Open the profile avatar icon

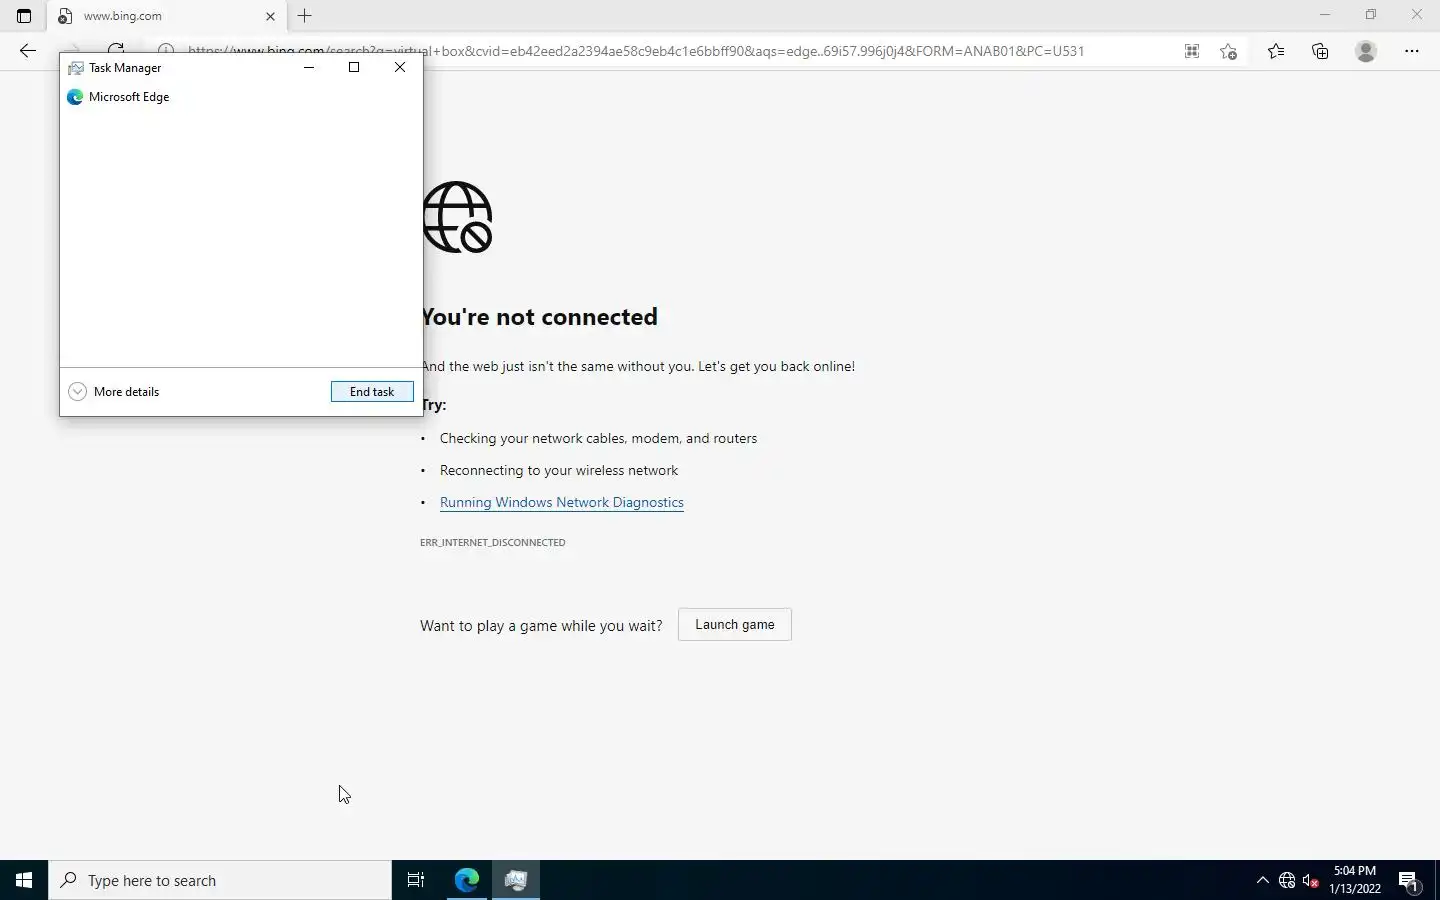tap(1366, 51)
